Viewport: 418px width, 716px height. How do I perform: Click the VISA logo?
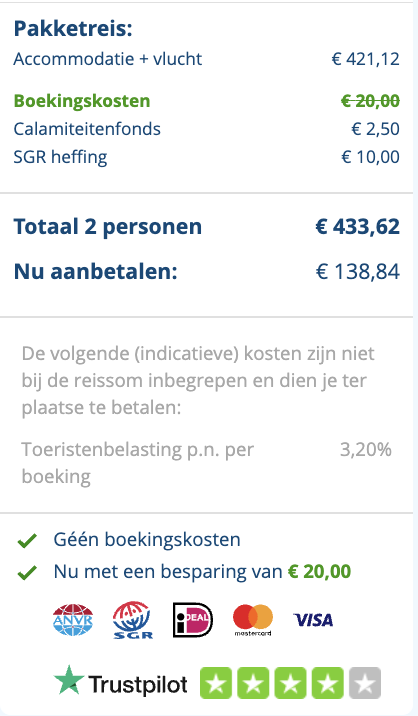coord(313,620)
